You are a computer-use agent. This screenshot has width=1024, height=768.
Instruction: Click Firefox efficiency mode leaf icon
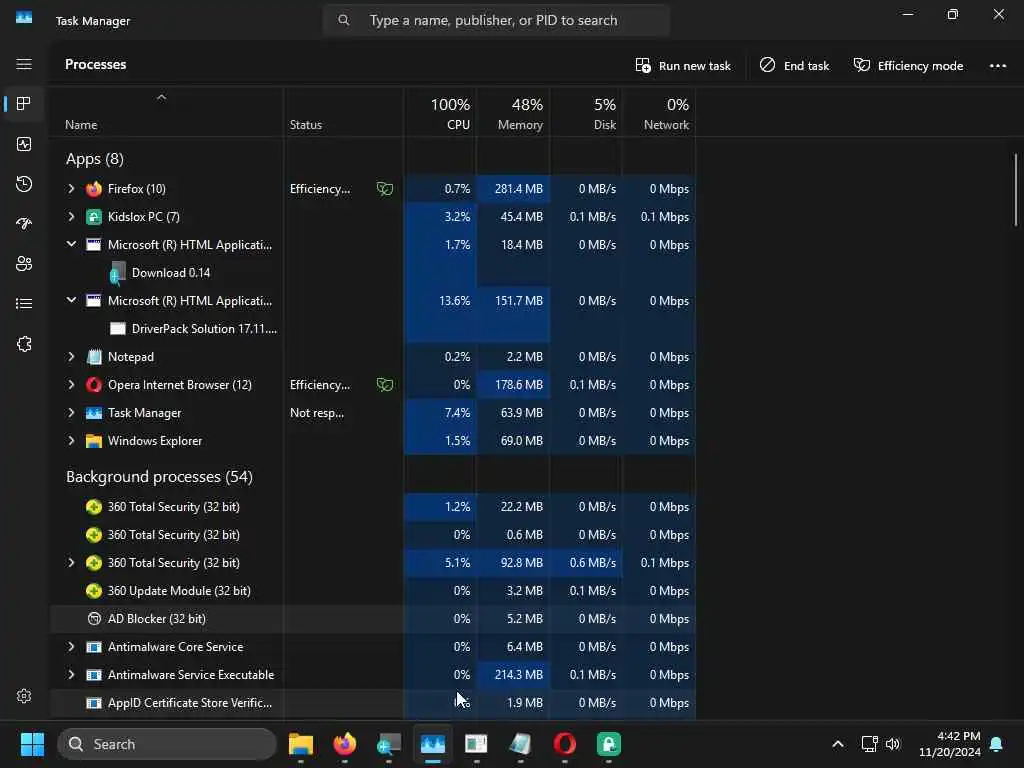[x=385, y=189]
